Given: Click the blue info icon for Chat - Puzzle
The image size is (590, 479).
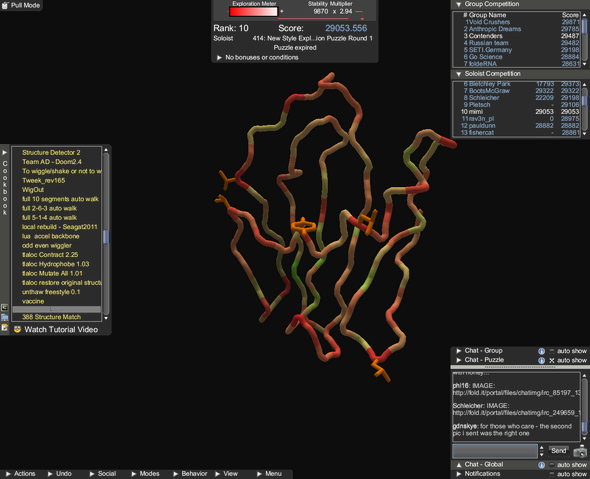Looking at the screenshot, I should 541,360.
